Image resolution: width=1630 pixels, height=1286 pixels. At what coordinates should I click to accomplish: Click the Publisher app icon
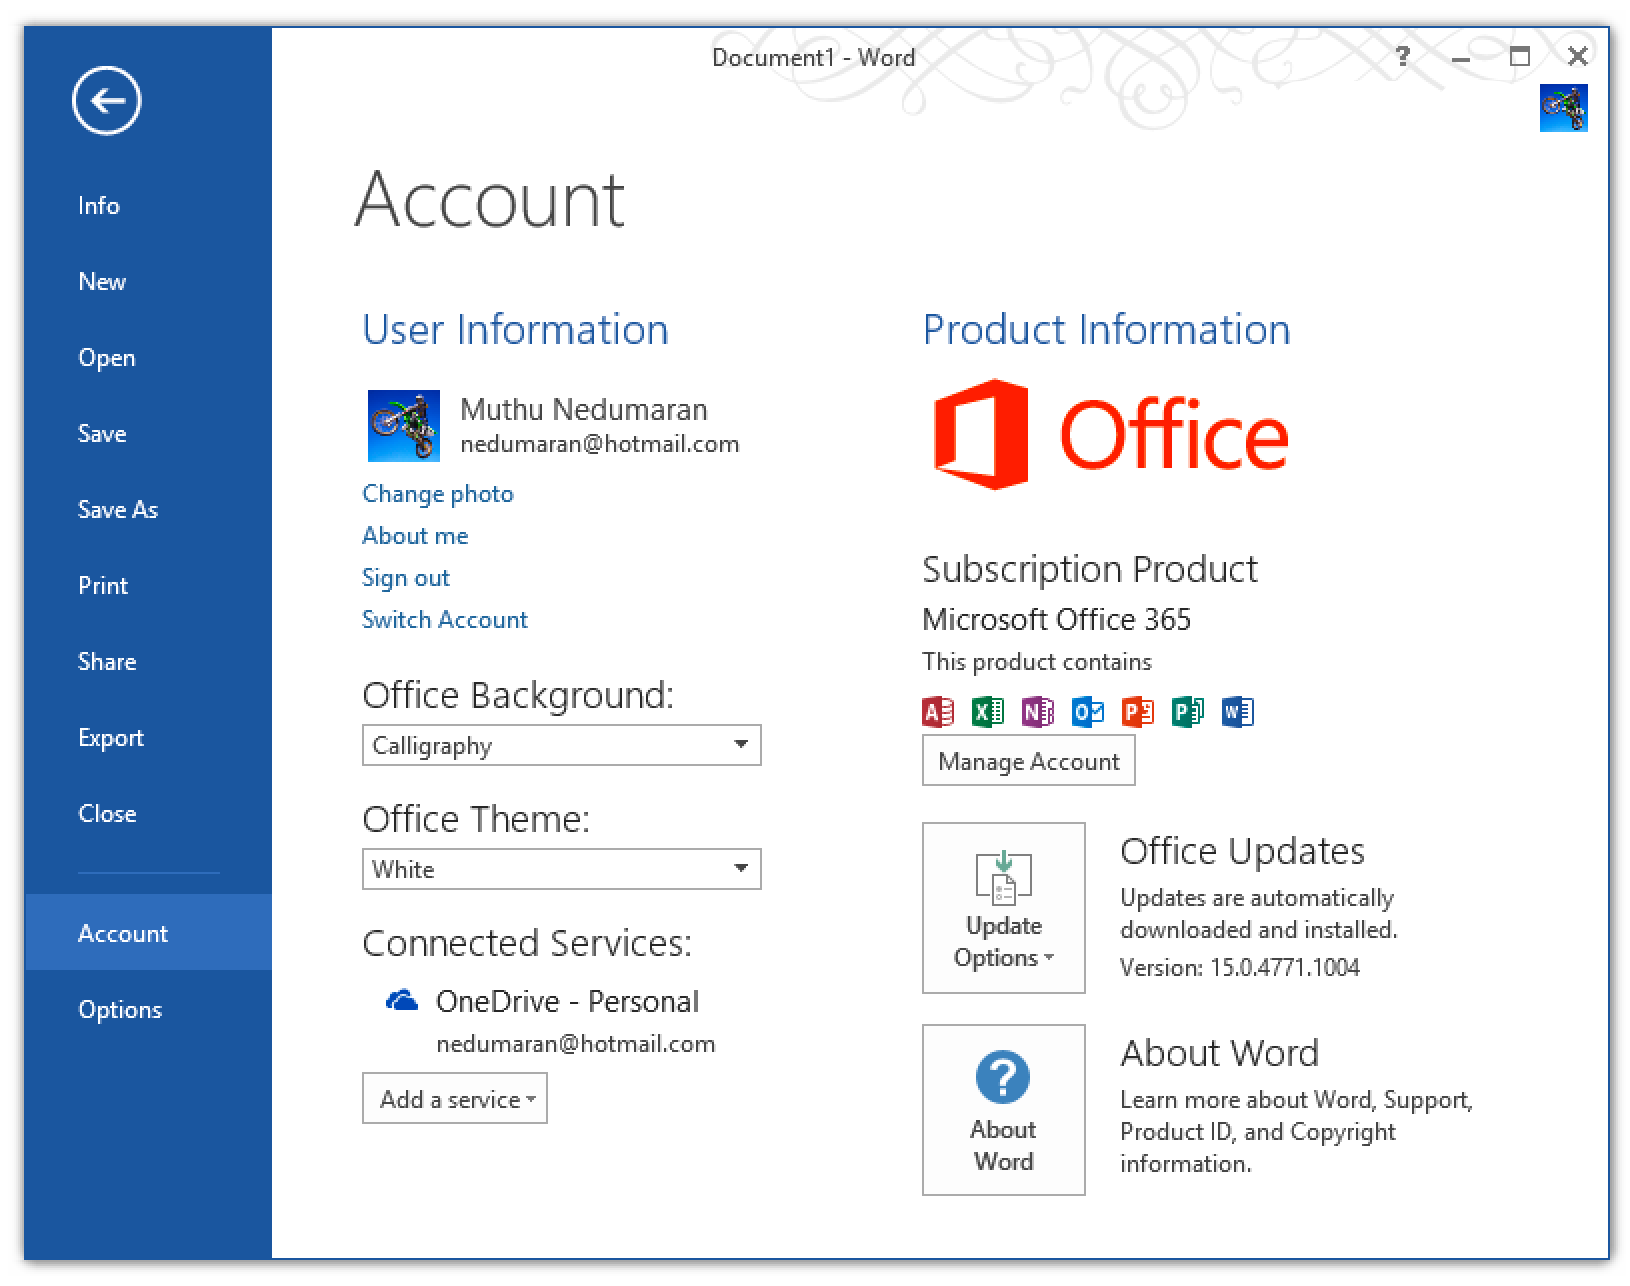tap(1188, 711)
